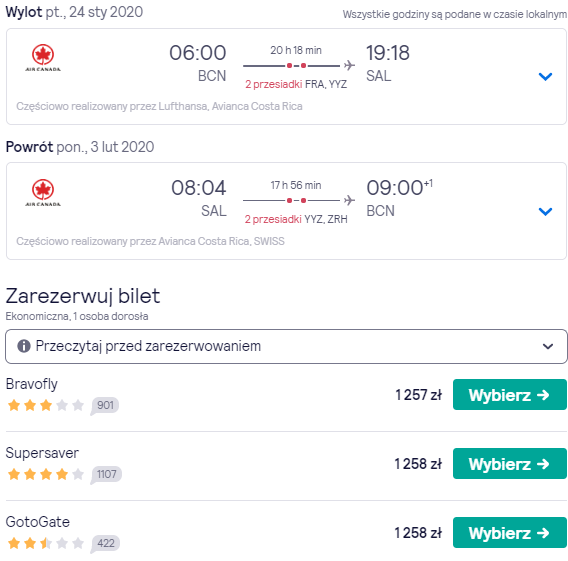Open Bravofly reviews bubble showing 901

point(105,405)
